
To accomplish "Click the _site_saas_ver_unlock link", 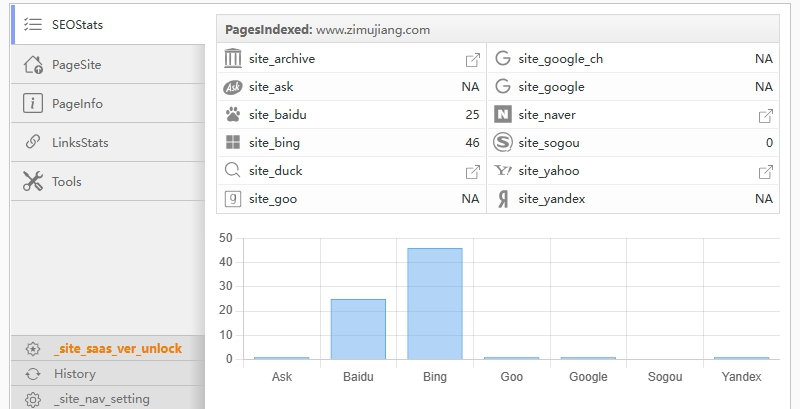I will (117, 349).
